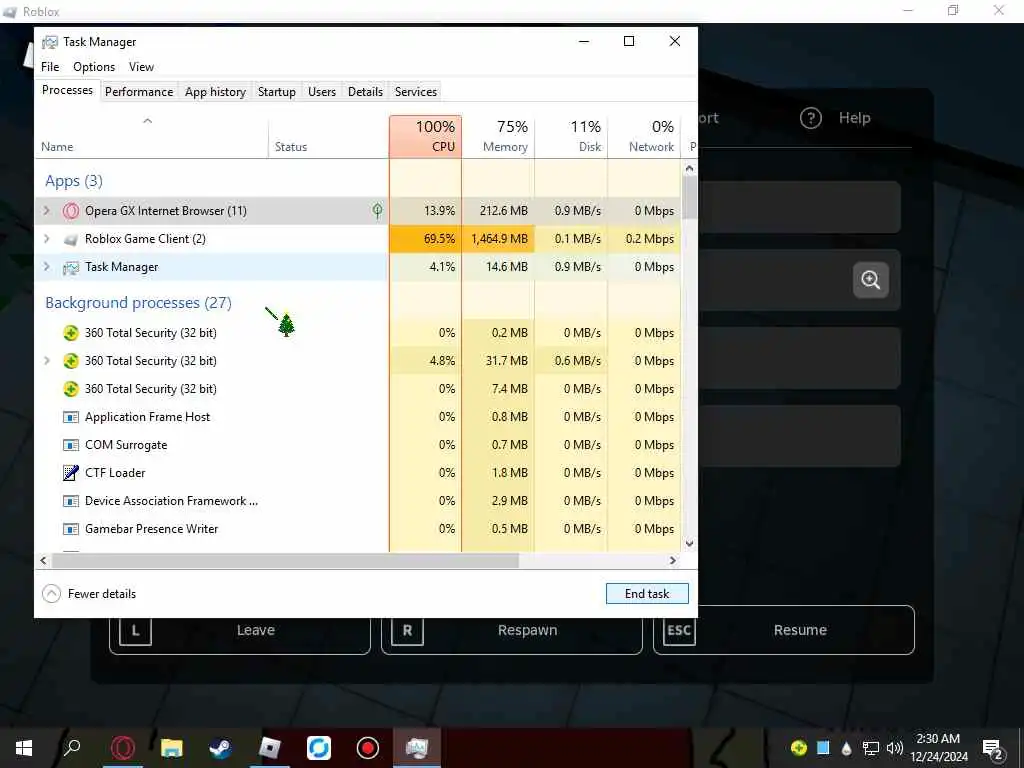
Task: Click the COM Surrogate process icon
Action: (x=71, y=445)
